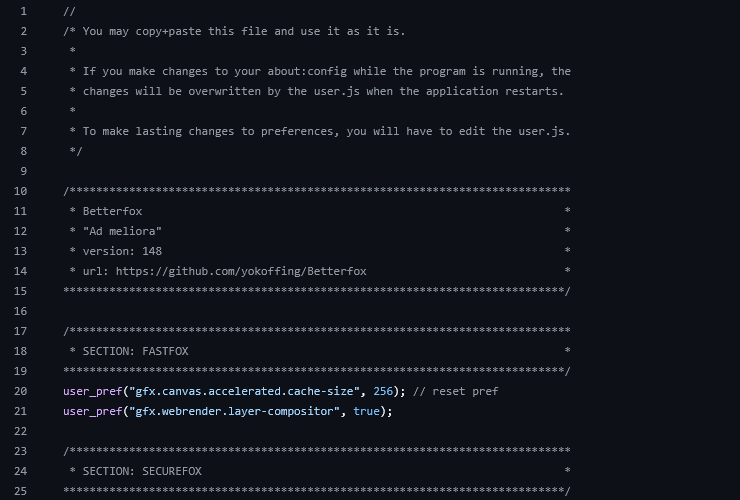Click line number 25 in gutter
Viewport: 740px width, 500px height.
pyautogui.click(x=20, y=491)
